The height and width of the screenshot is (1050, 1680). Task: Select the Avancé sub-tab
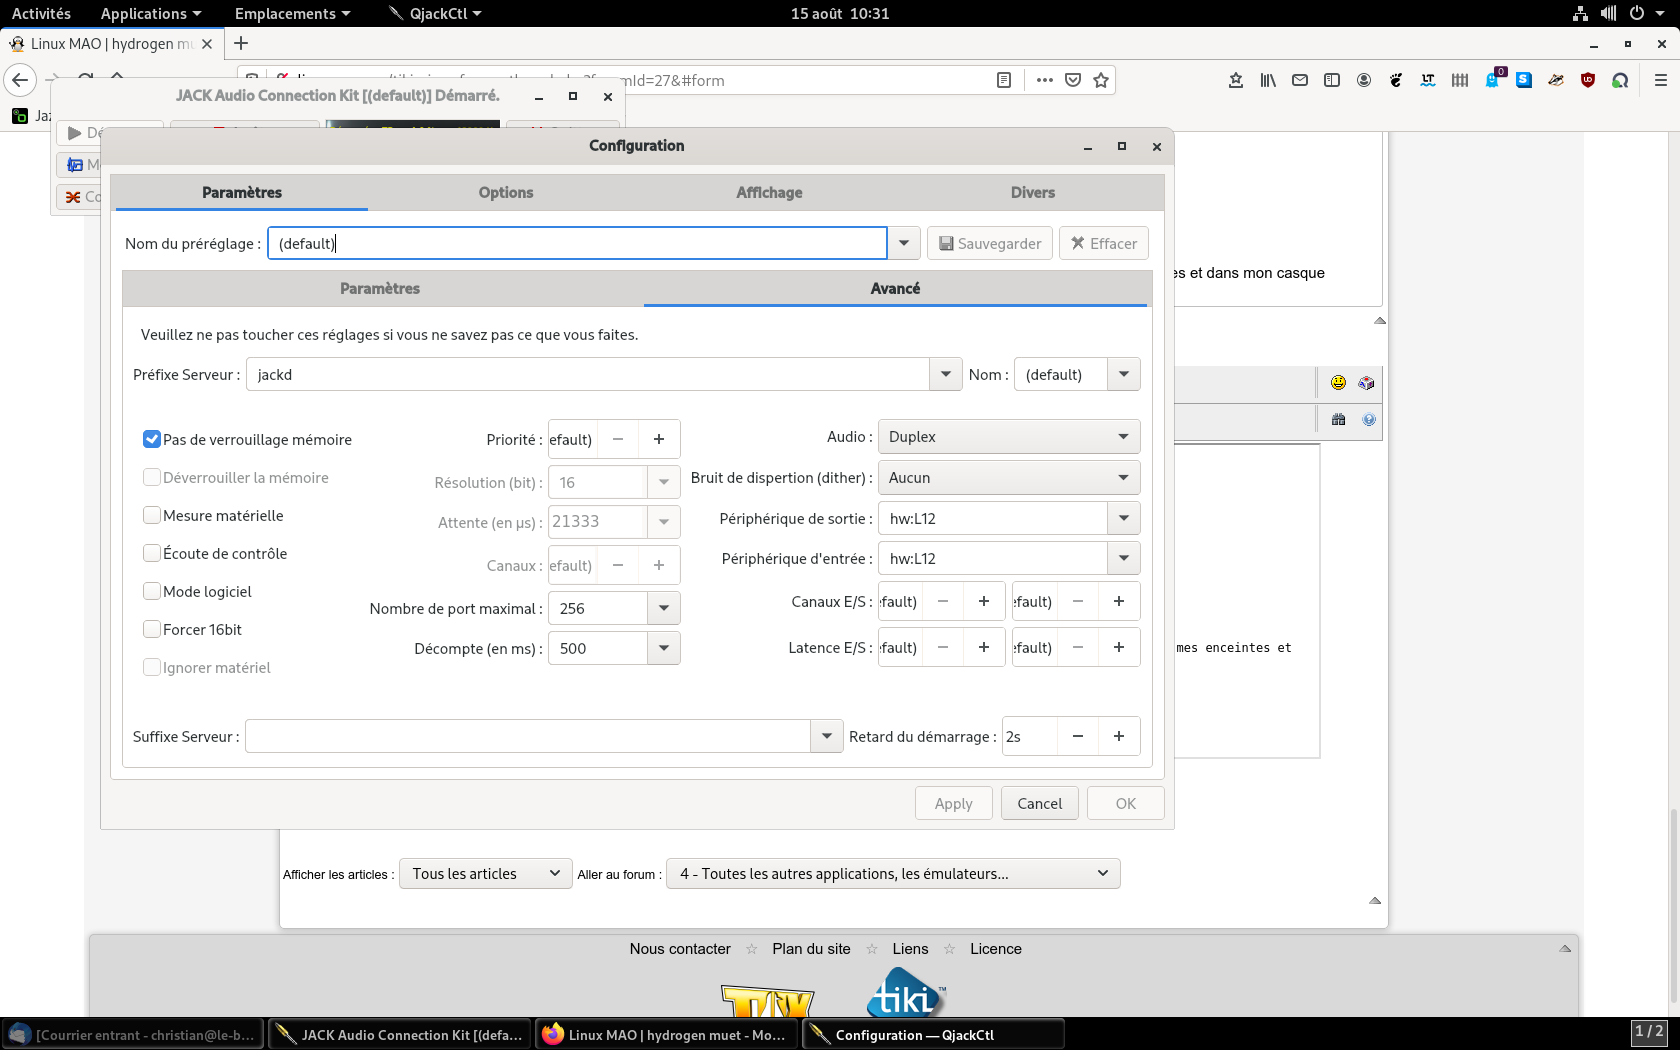point(895,288)
